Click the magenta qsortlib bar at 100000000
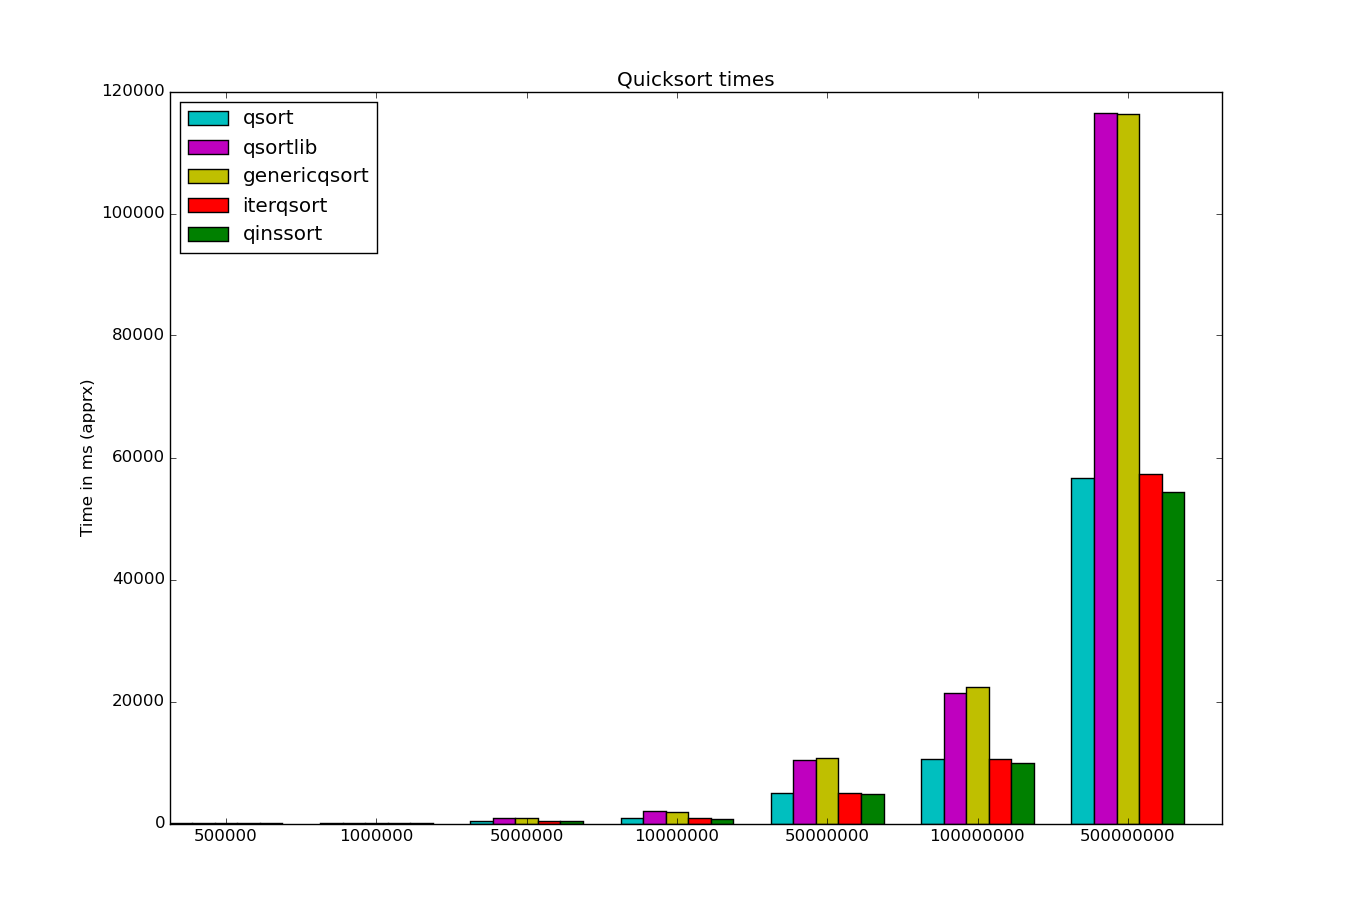1357x915 pixels. click(955, 758)
